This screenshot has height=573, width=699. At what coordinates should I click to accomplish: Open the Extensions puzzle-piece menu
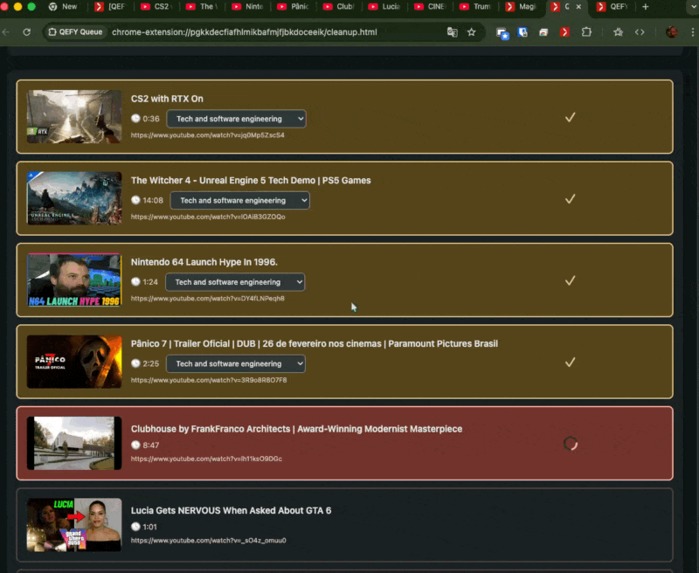click(586, 32)
